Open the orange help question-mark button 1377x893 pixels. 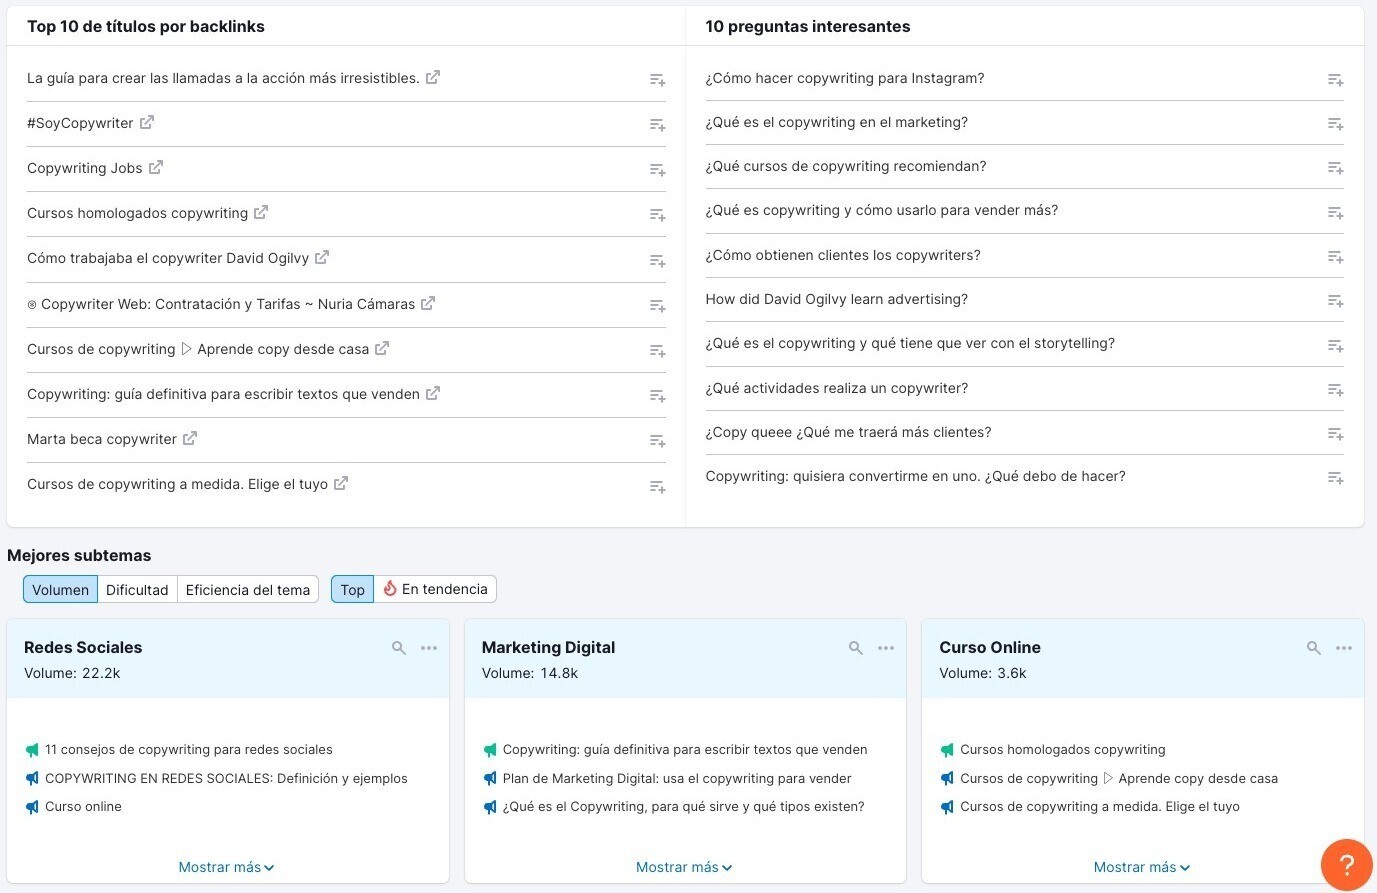1346,865
